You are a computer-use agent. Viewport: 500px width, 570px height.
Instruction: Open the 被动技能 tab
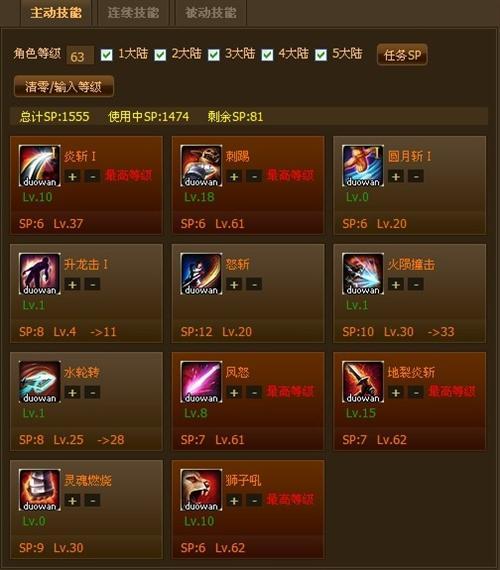pos(211,13)
